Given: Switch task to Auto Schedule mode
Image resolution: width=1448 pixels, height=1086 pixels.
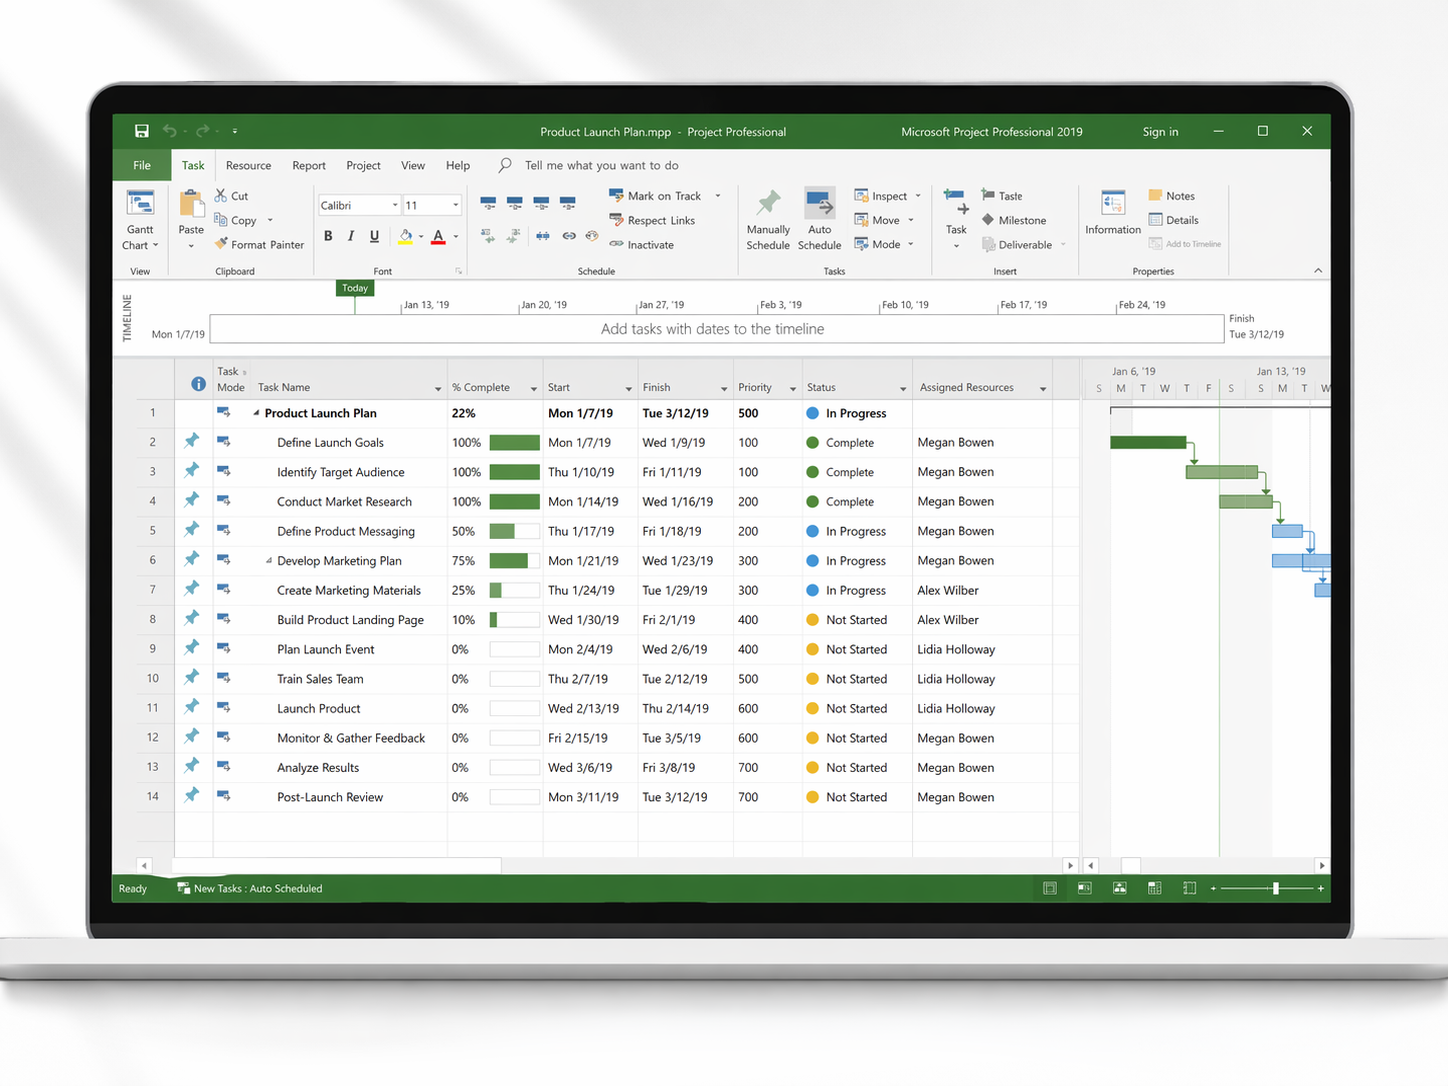Looking at the screenshot, I should 820,220.
